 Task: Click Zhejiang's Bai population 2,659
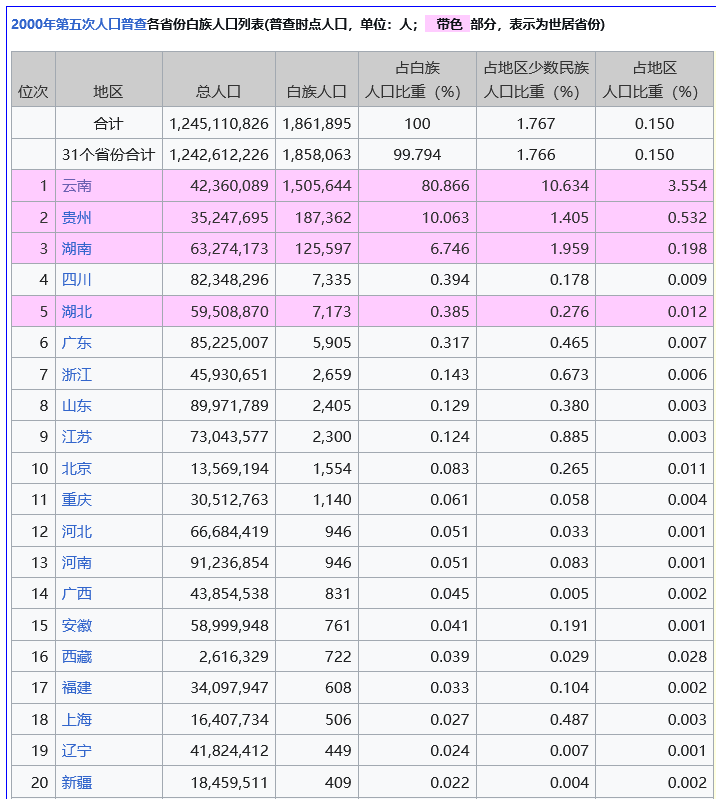tap(332, 375)
